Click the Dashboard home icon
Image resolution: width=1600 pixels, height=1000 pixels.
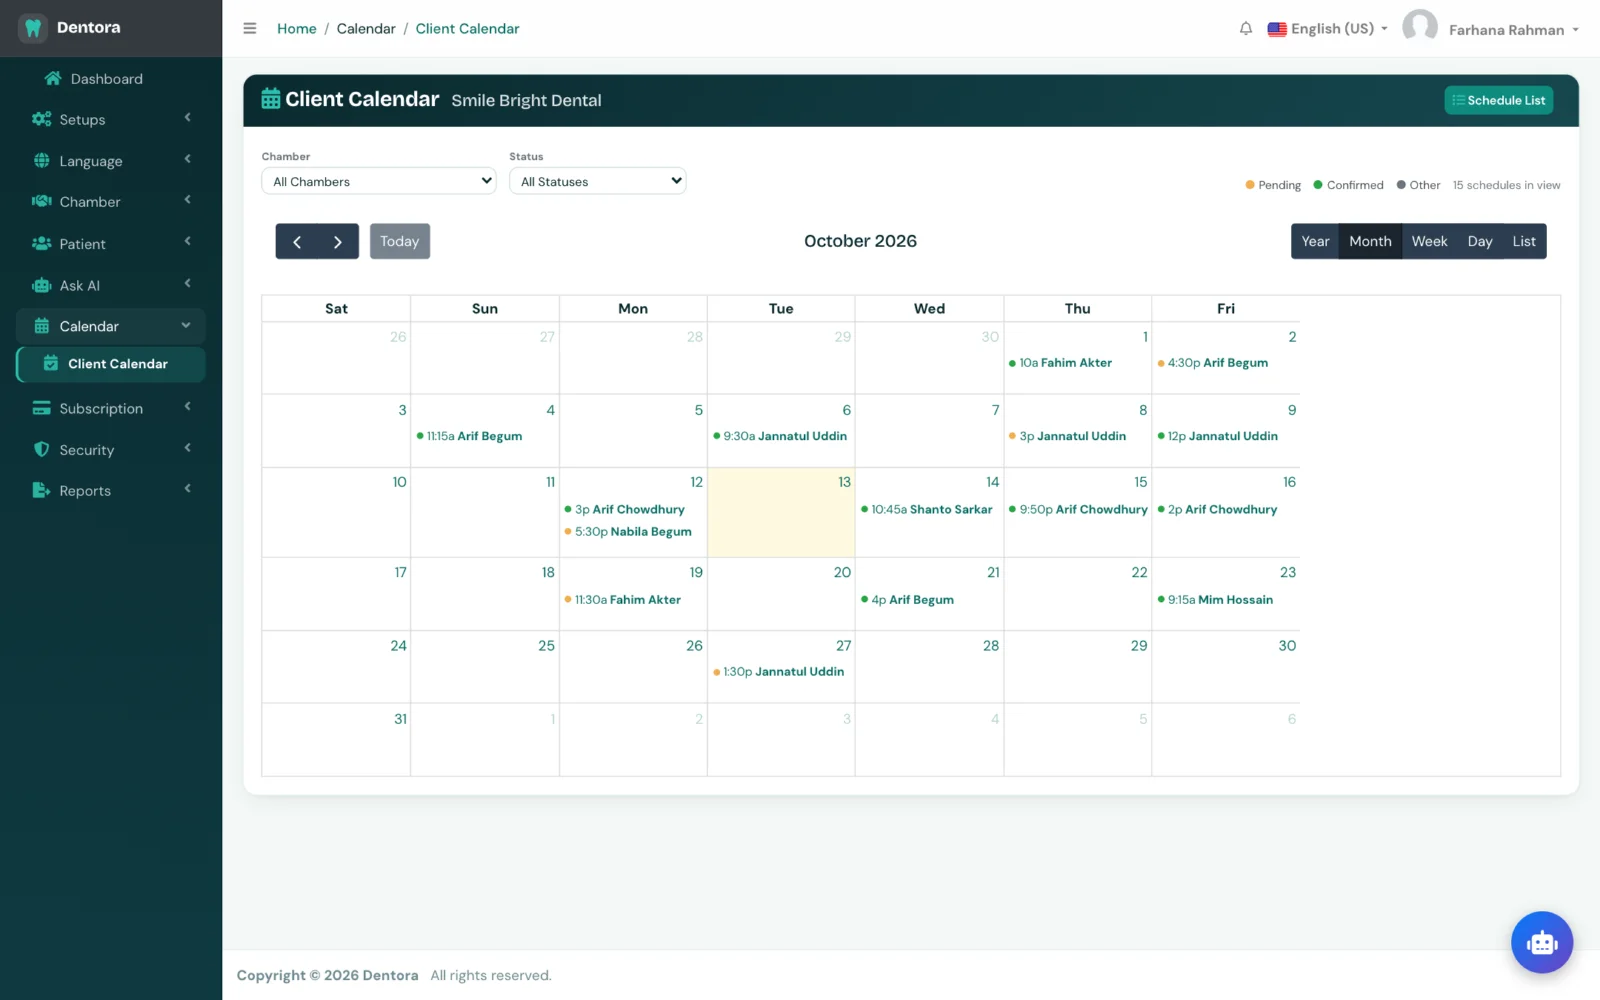53,78
